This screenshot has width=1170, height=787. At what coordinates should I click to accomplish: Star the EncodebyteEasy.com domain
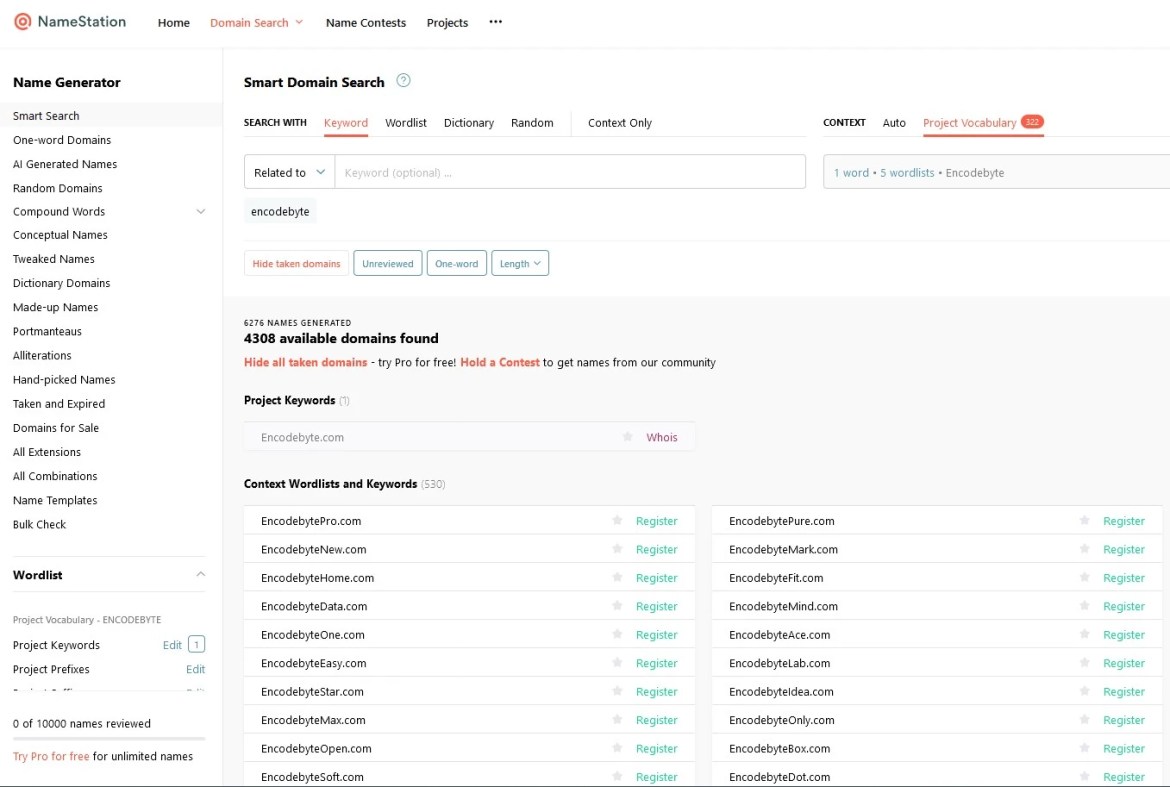tap(617, 662)
